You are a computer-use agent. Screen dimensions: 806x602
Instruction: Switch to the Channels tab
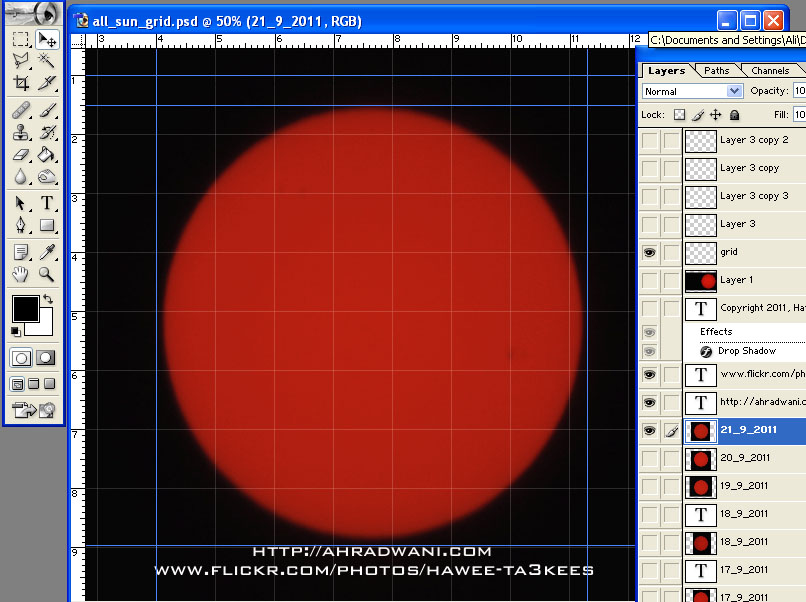point(770,70)
